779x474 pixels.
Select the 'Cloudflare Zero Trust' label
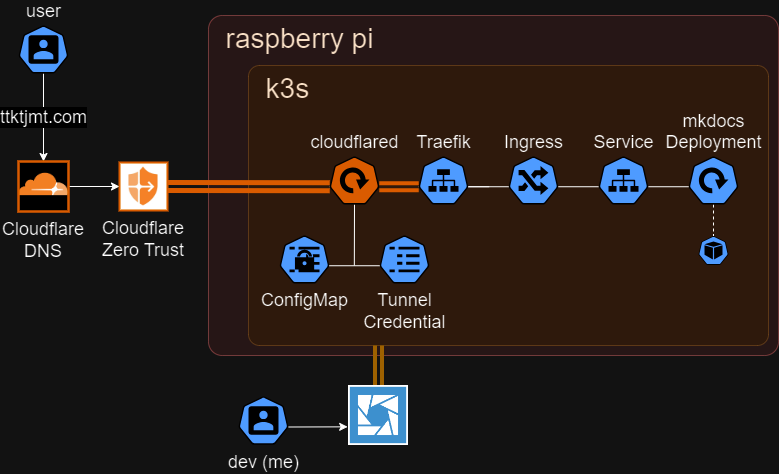coord(143,239)
